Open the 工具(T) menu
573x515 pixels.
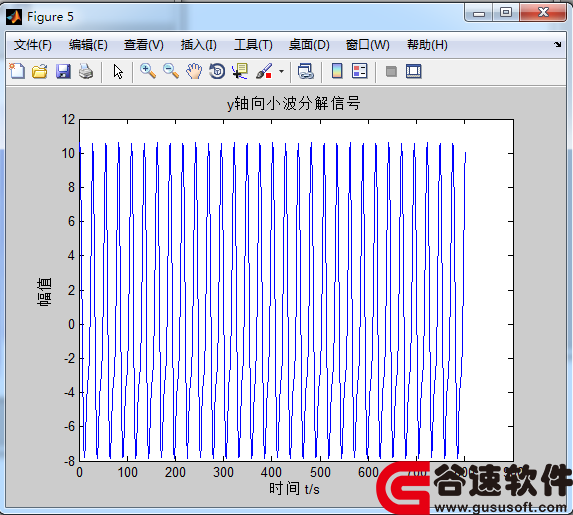click(x=253, y=45)
